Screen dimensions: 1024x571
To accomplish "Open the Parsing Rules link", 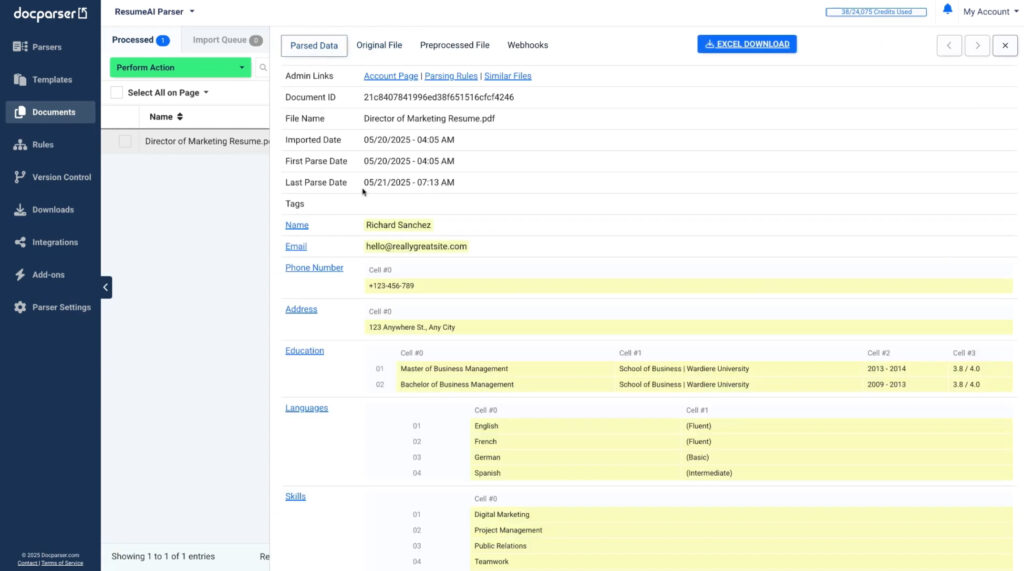I will [x=451, y=76].
